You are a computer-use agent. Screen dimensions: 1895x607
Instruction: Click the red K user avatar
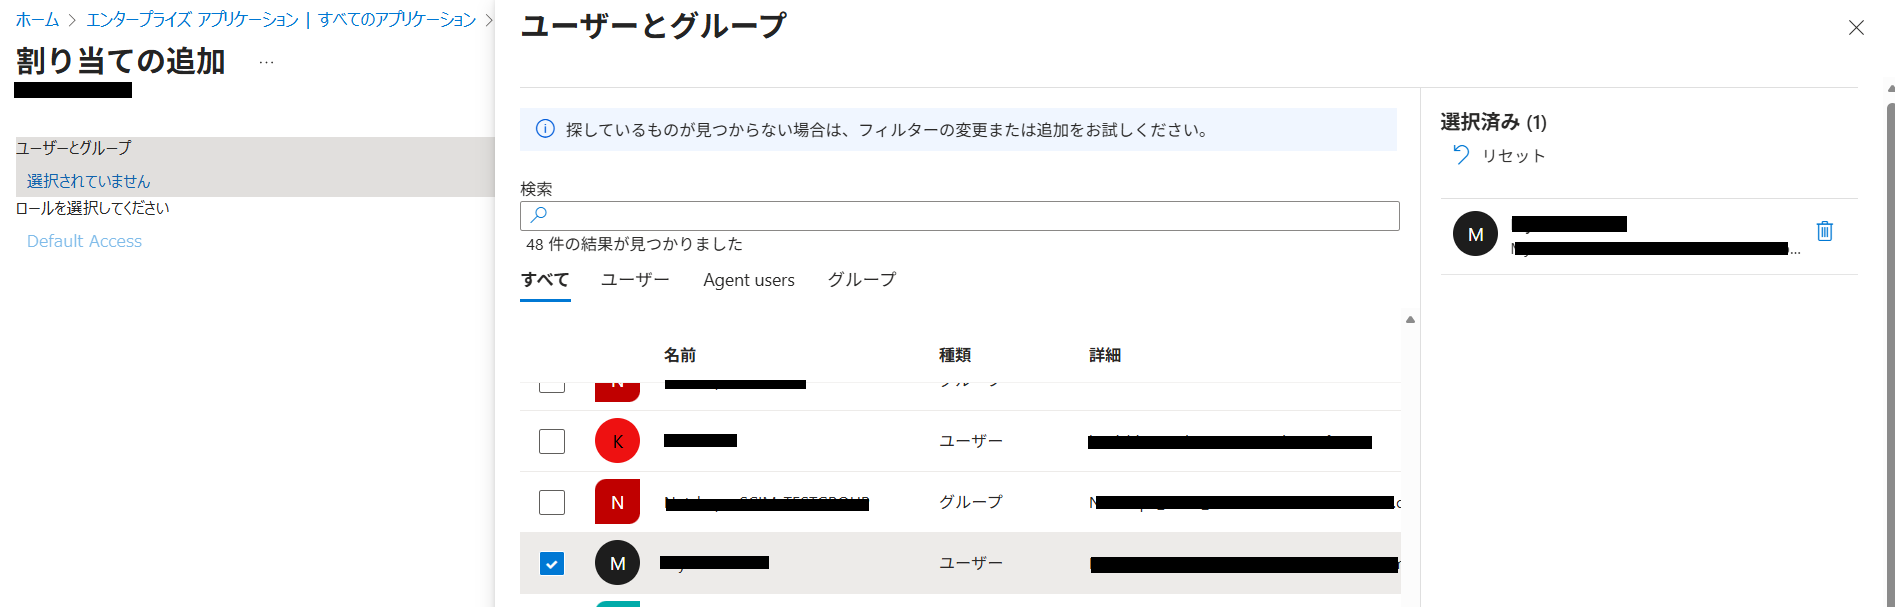pos(617,441)
